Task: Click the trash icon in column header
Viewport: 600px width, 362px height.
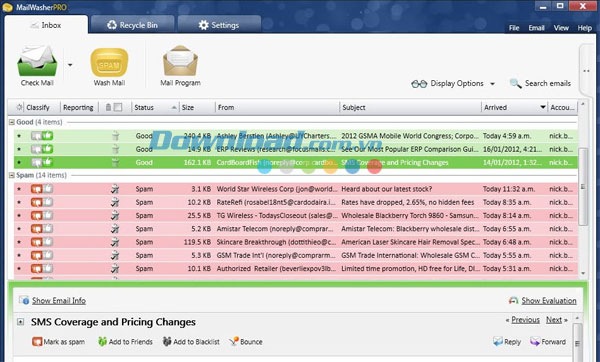Action: (x=108, y=107)
